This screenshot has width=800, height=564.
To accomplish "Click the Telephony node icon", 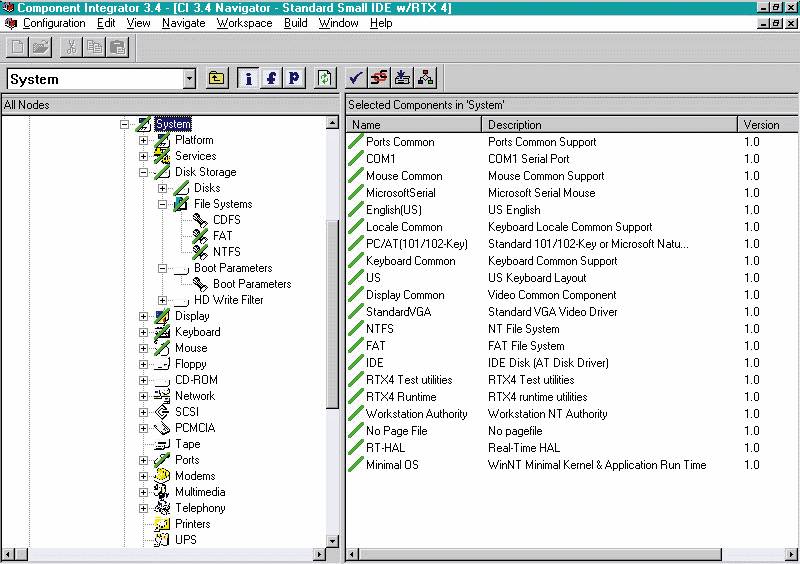I will [162, 508].
